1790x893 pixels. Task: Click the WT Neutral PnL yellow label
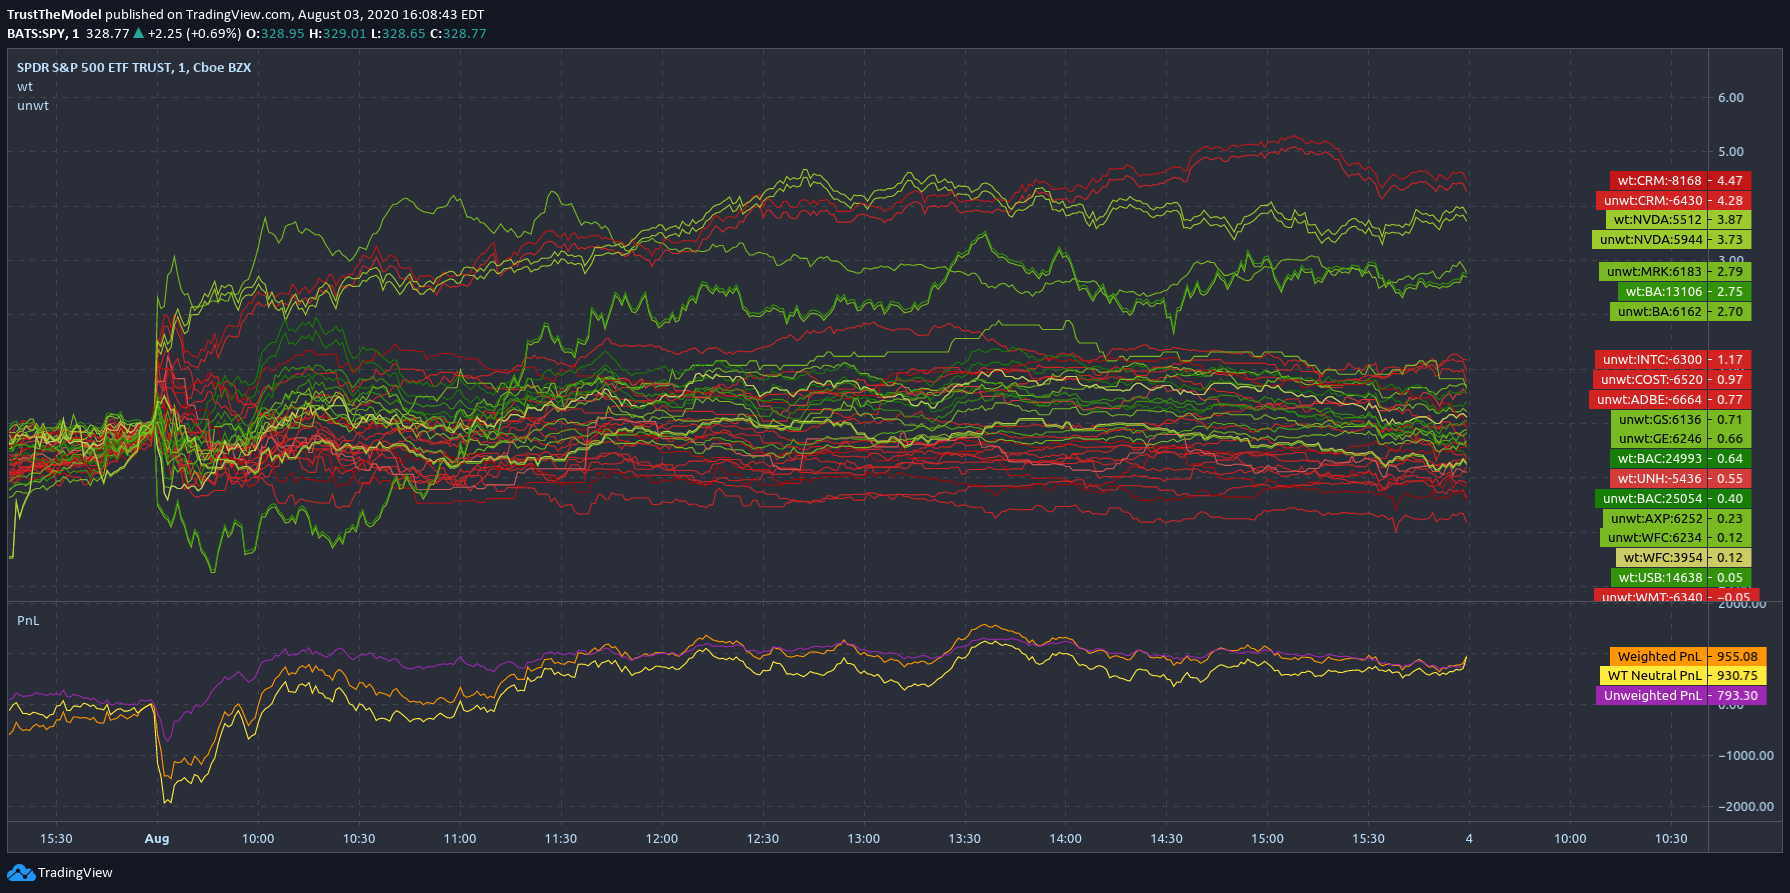click(1684, 676)
